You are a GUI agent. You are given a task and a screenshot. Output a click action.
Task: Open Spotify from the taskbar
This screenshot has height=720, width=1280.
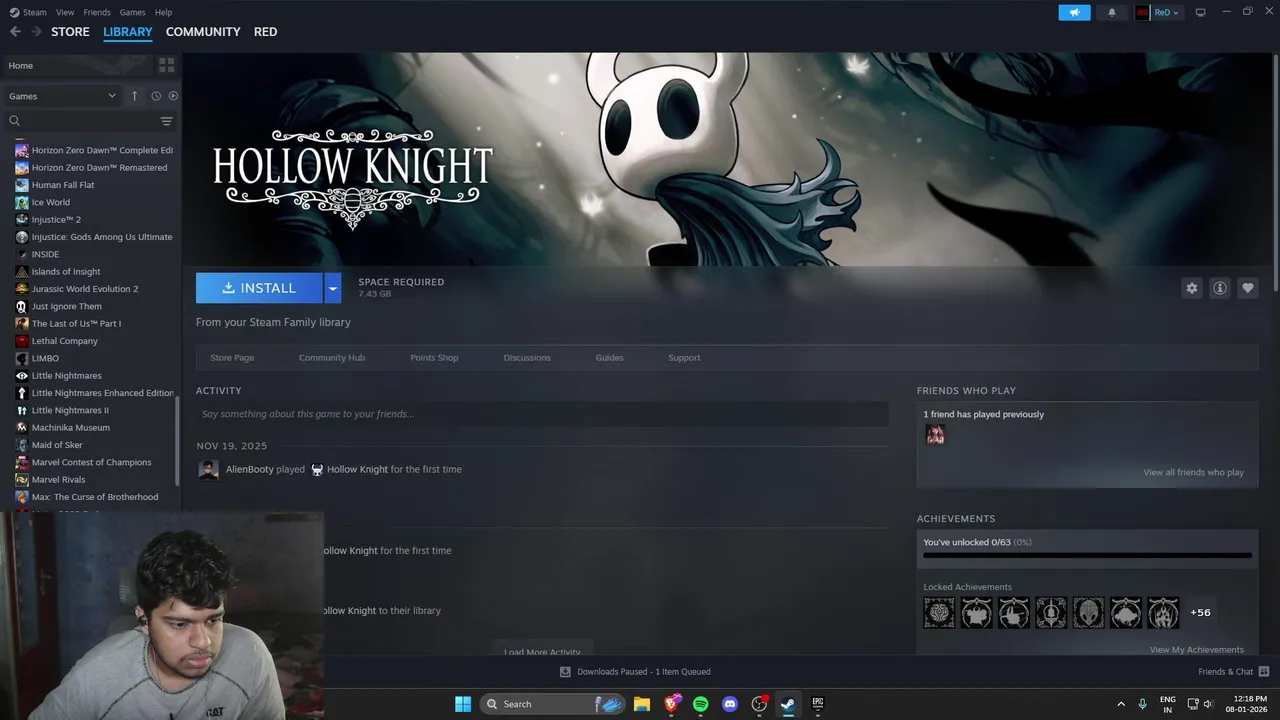pyautogui.click(x=700, y=704)
